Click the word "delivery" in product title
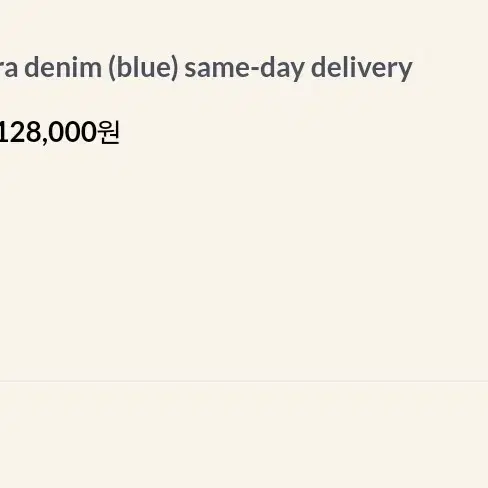 pos(362,68)
